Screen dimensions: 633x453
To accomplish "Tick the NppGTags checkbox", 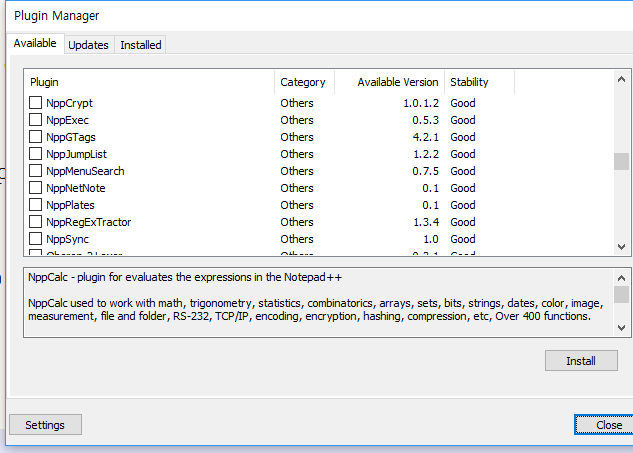I will (36, 136).
